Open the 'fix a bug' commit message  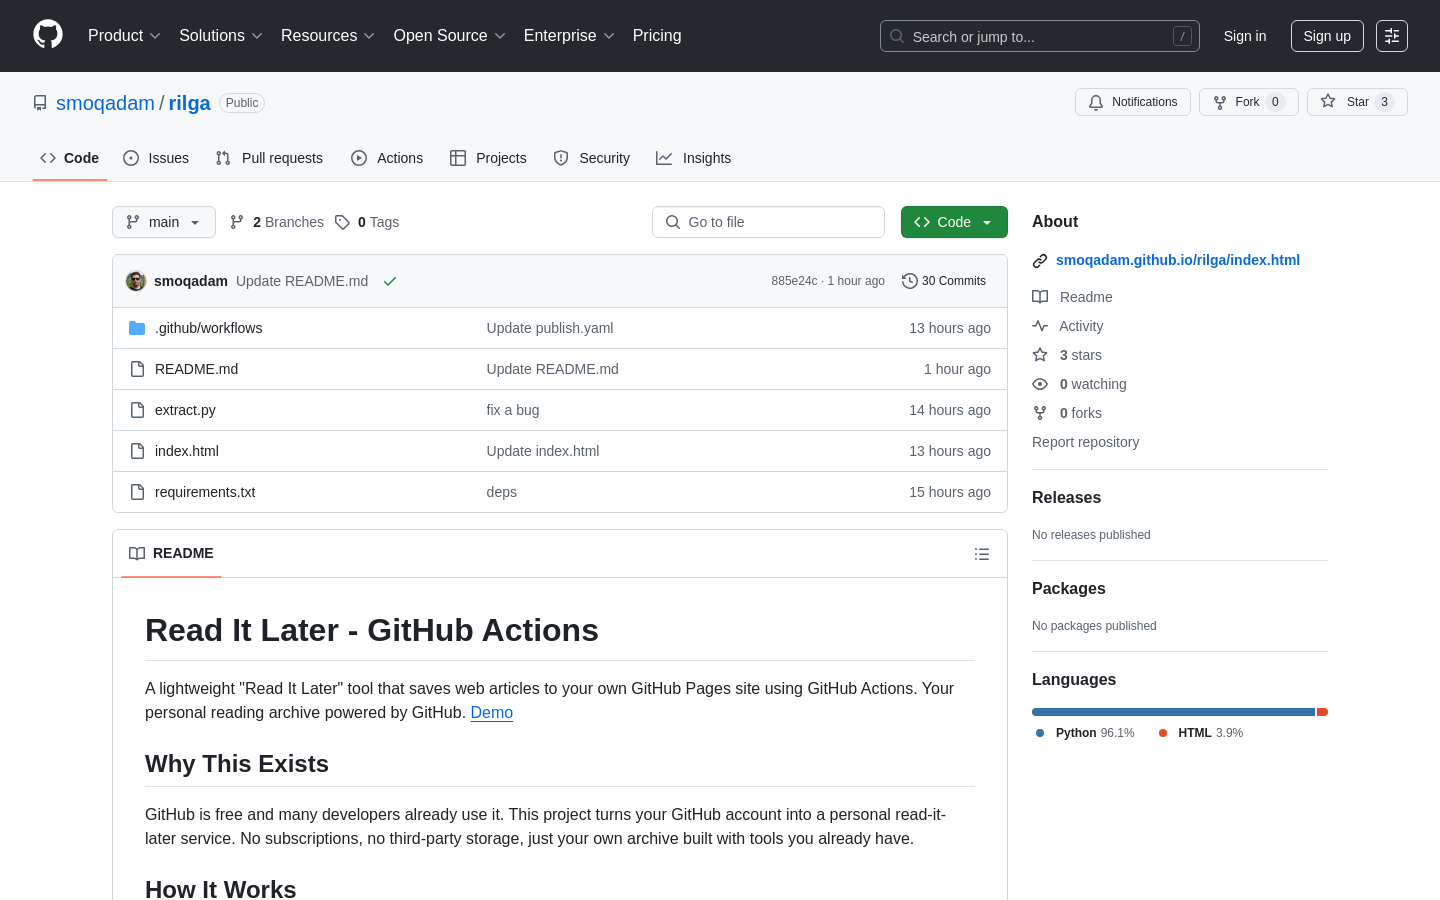point(513,410)
